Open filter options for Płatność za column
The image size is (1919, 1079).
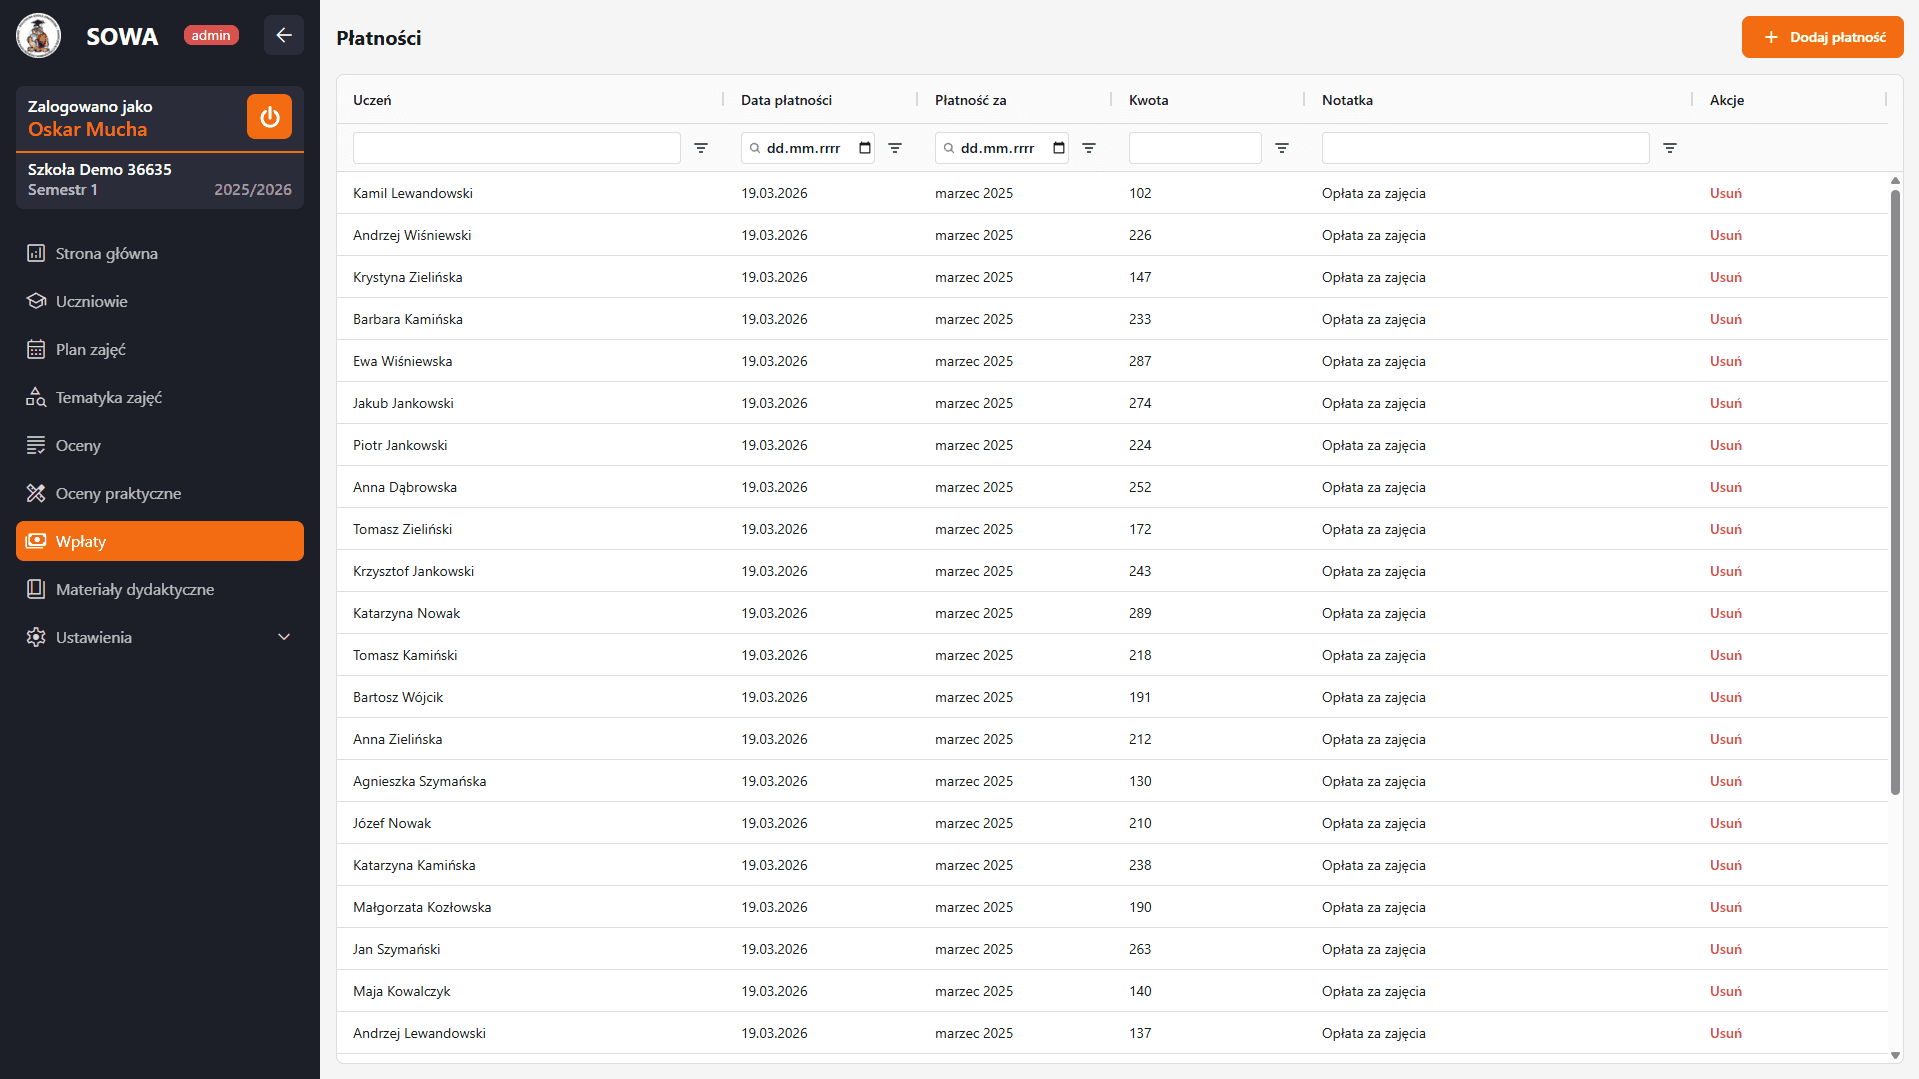pos(1089,148)
